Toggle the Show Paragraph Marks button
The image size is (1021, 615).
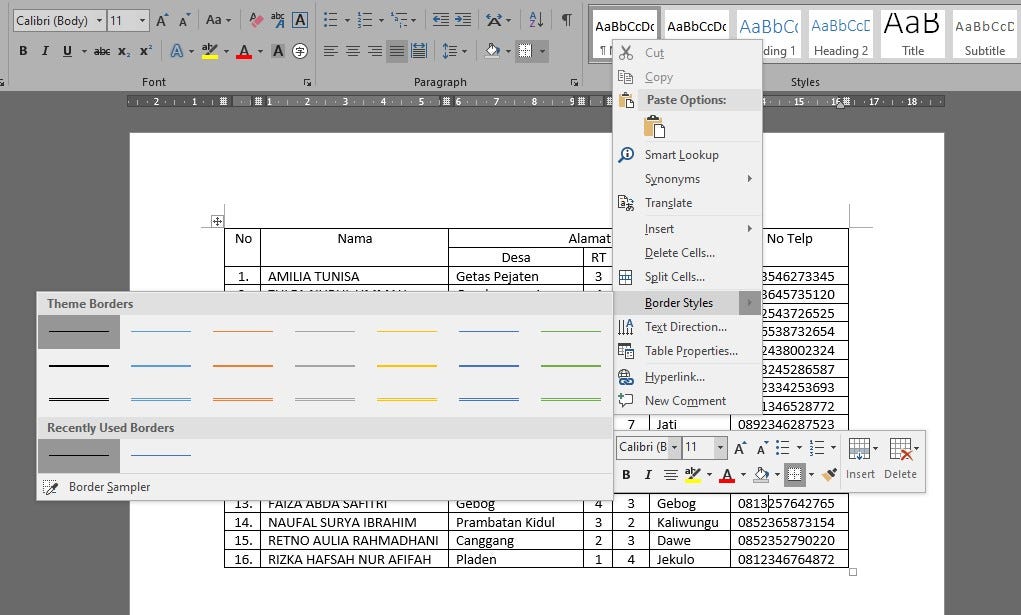(568, 19)
